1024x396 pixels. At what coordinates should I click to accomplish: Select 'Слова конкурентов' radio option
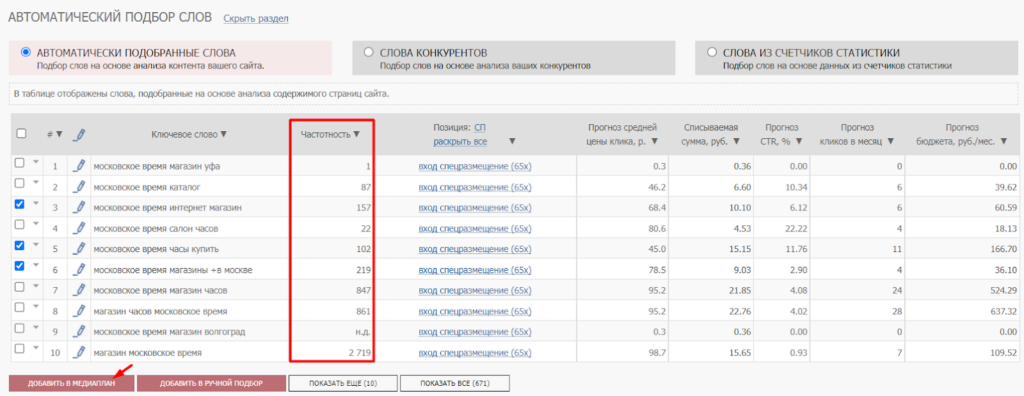coord(368,52)
